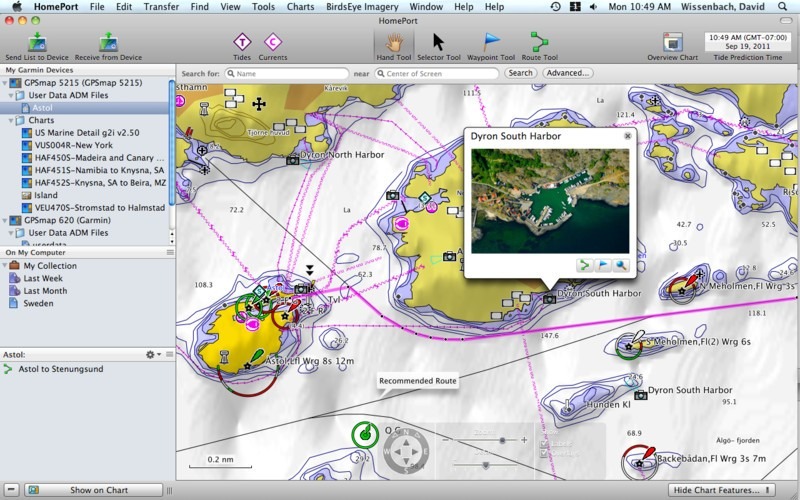Image resolution: width=800 pixels, height=500 pixels.
Task: Select Astol in device tree
Action: coord(84,108)
